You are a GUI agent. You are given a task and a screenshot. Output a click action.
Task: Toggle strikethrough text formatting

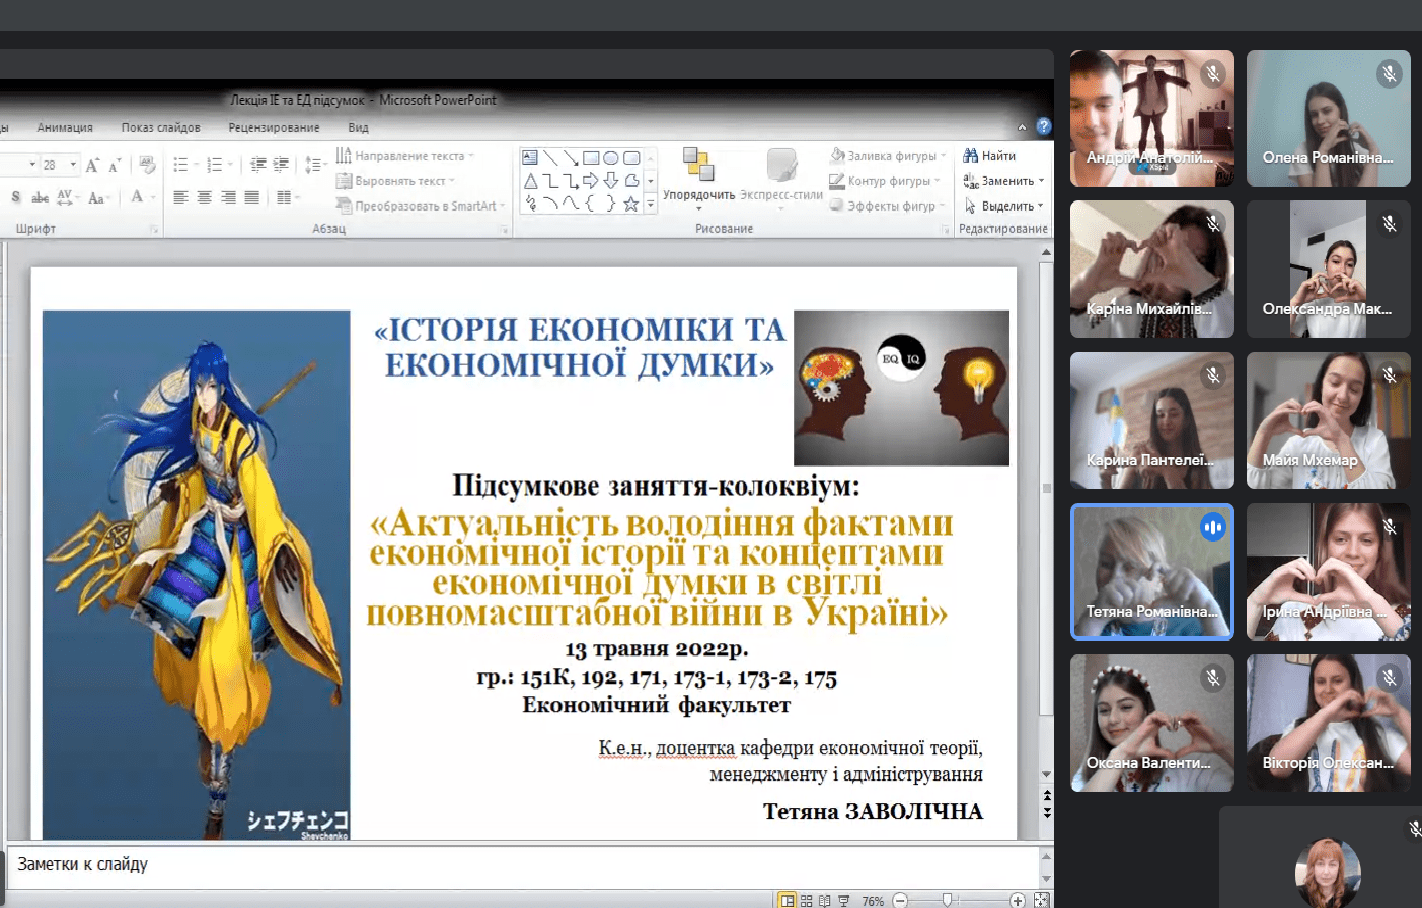[40, 198]
